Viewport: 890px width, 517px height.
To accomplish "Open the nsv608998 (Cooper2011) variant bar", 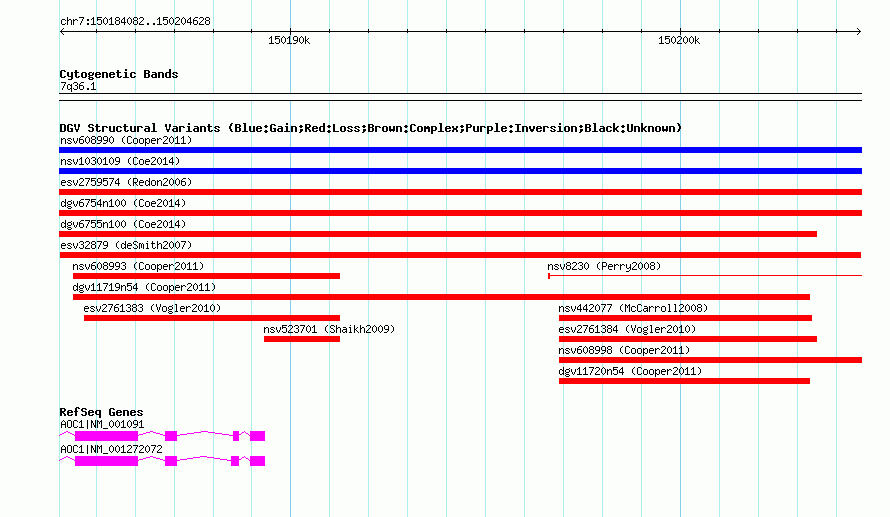I will (x=710, y=360).
